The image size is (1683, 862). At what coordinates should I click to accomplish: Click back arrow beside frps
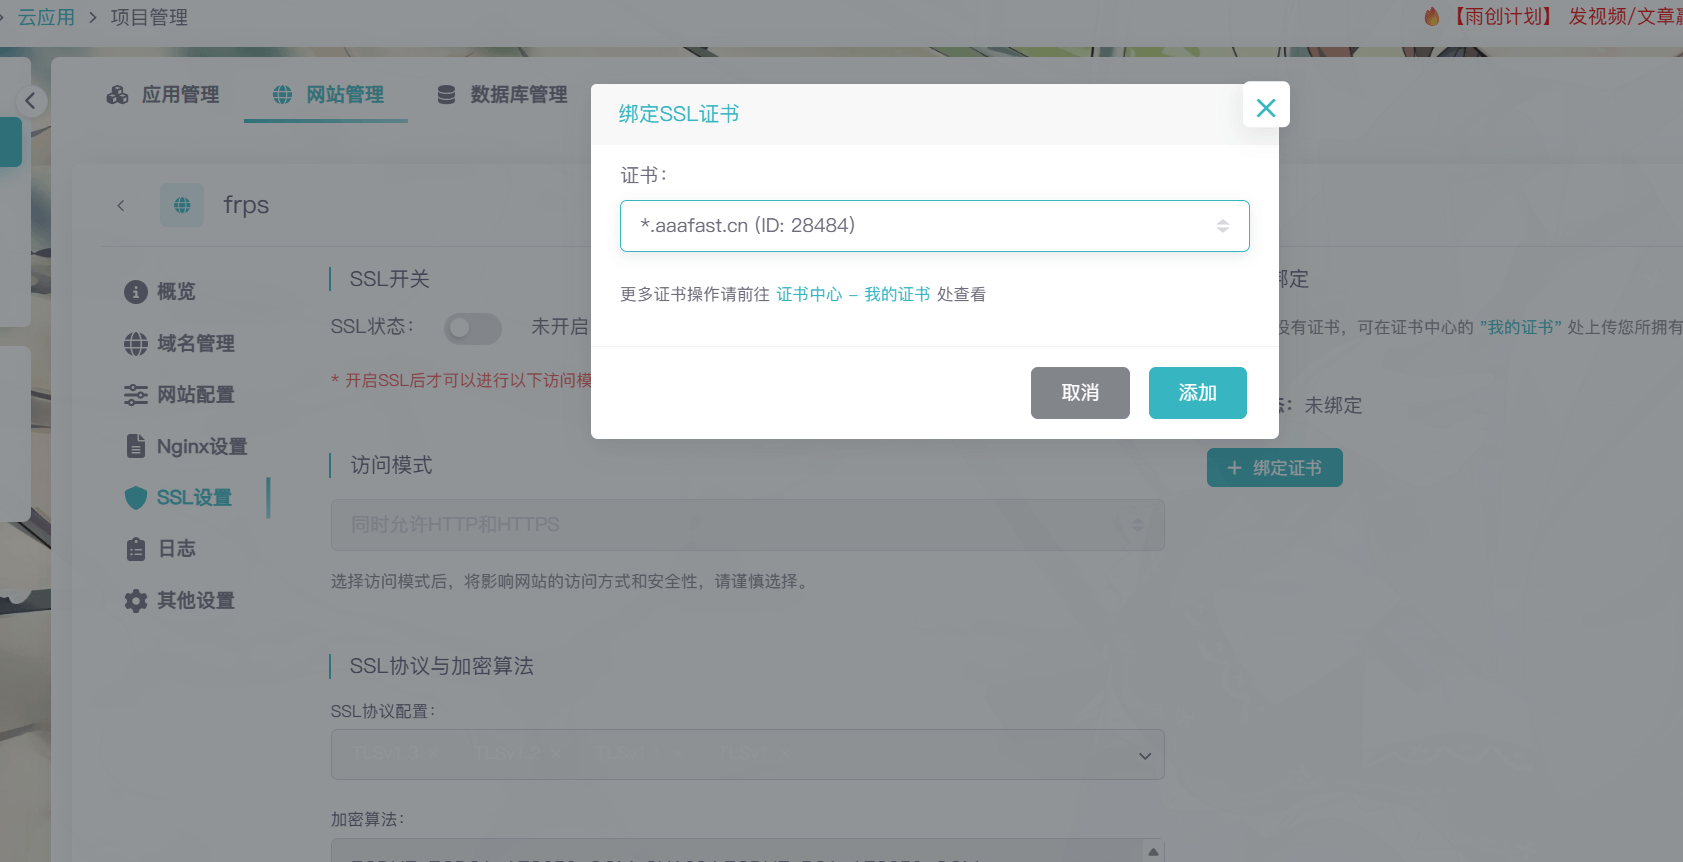tap(121, 206)
